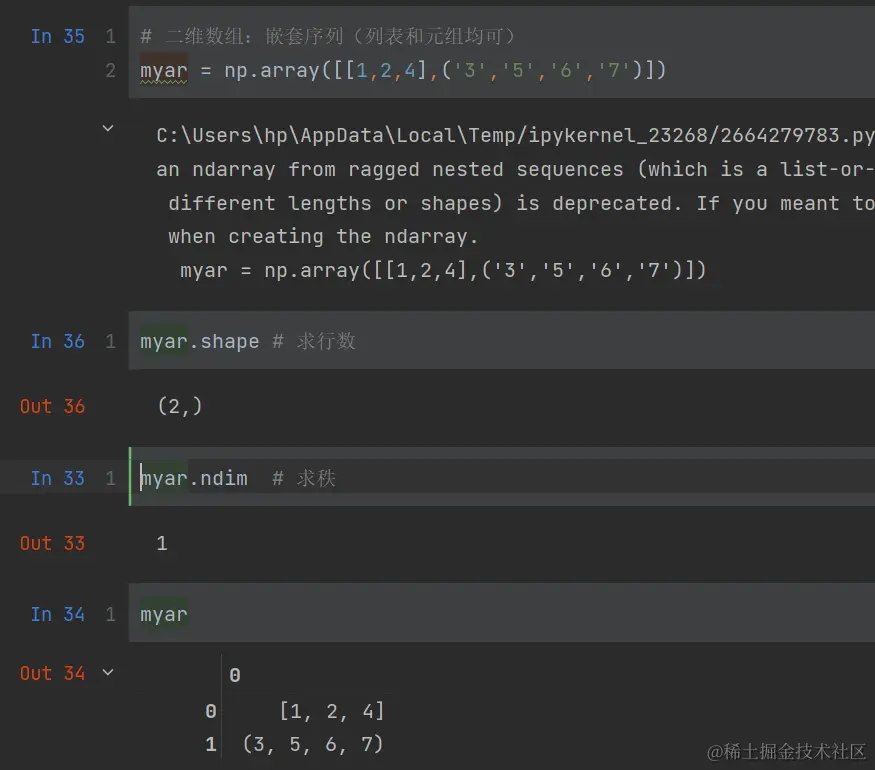Click the In 35 cell label

pyautogui.click(x=57, y=36)
